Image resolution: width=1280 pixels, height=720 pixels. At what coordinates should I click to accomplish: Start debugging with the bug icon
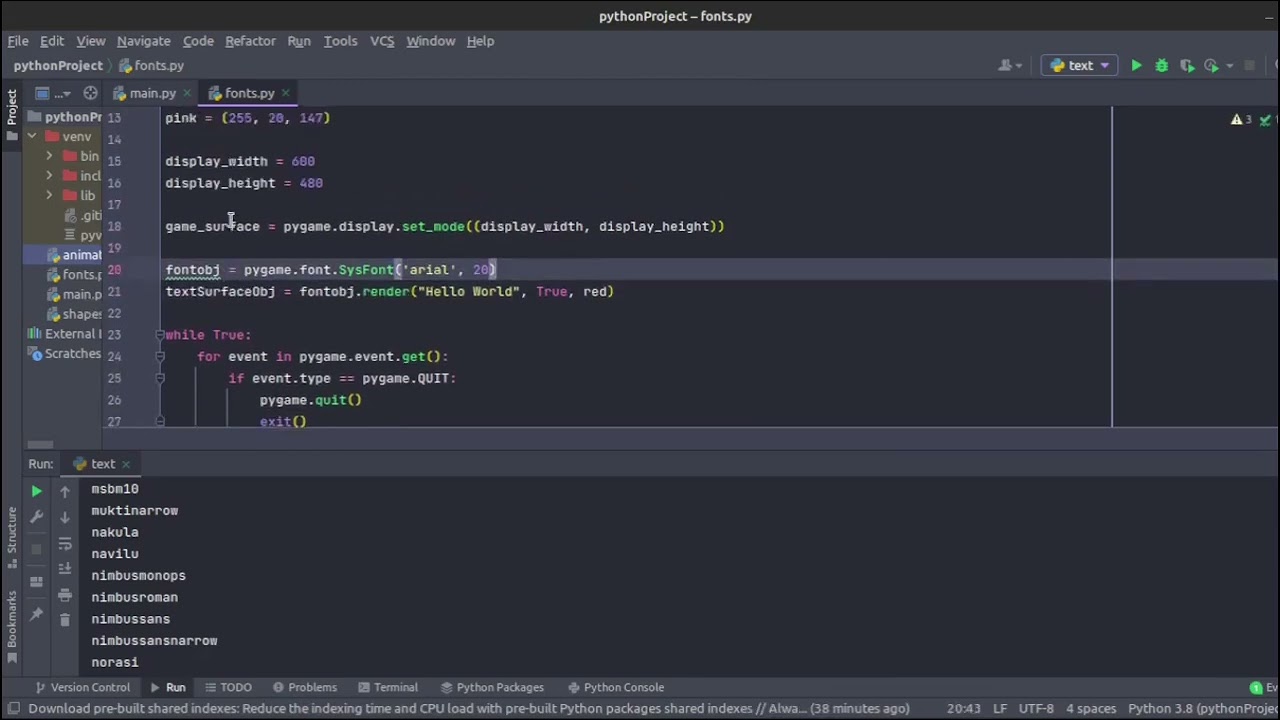(x=1161, y=65)
